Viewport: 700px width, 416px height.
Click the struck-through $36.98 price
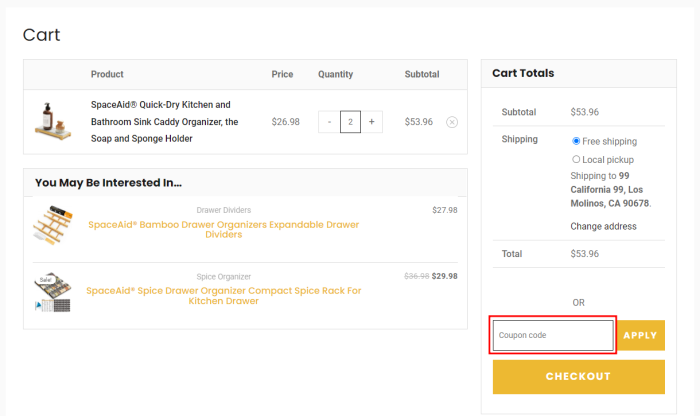pyautogui.click(x=417, y=276)
